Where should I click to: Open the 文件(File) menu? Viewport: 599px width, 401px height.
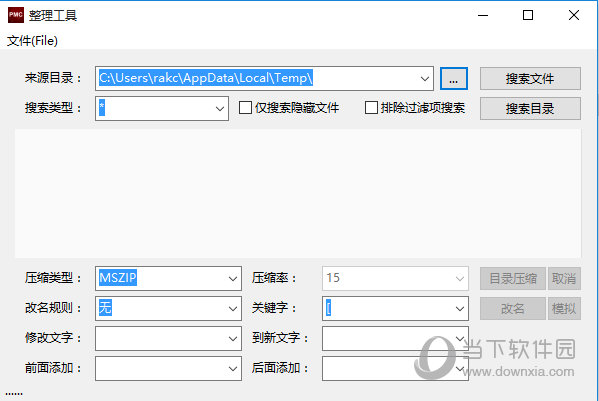(x=32, y=40)
